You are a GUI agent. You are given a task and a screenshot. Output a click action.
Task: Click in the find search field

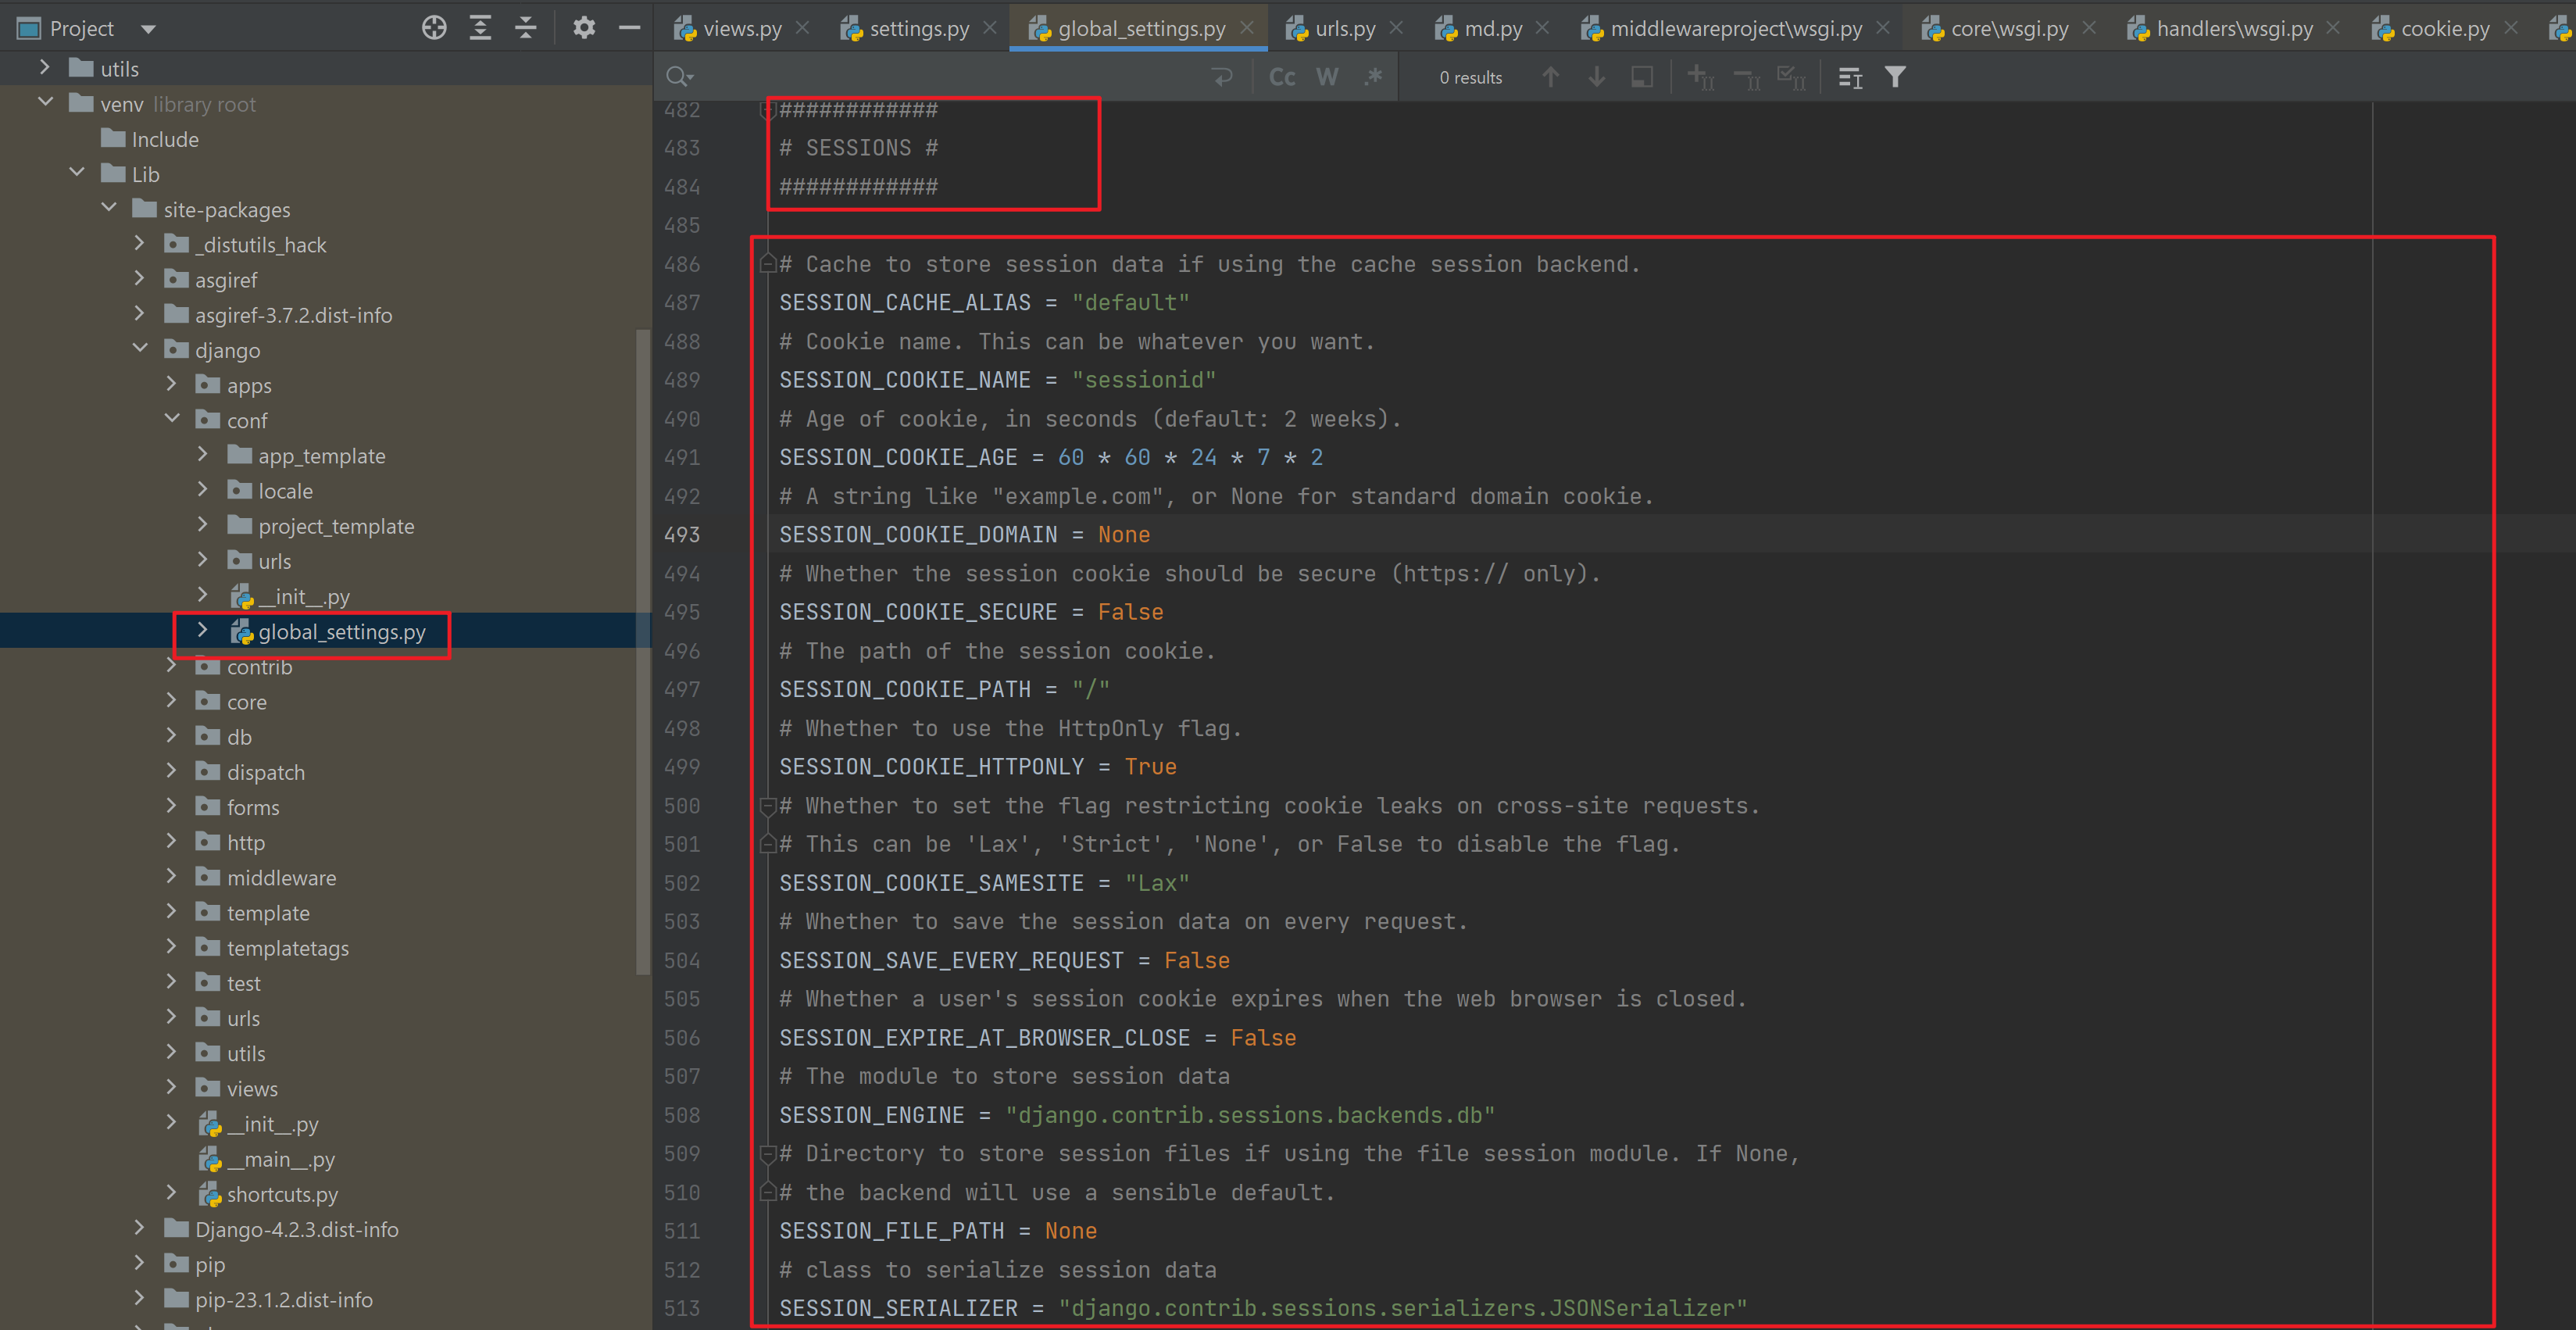click(x=940, y=77)
